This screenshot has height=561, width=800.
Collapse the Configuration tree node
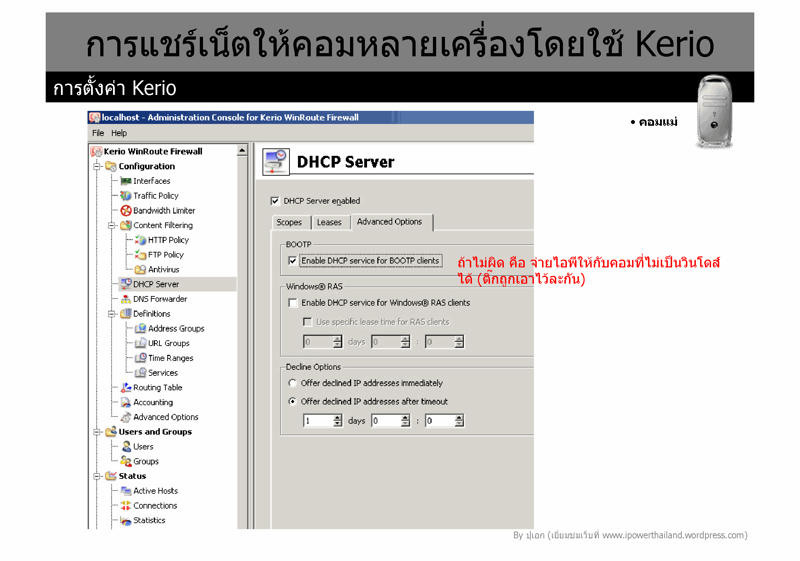click(97, 166)
